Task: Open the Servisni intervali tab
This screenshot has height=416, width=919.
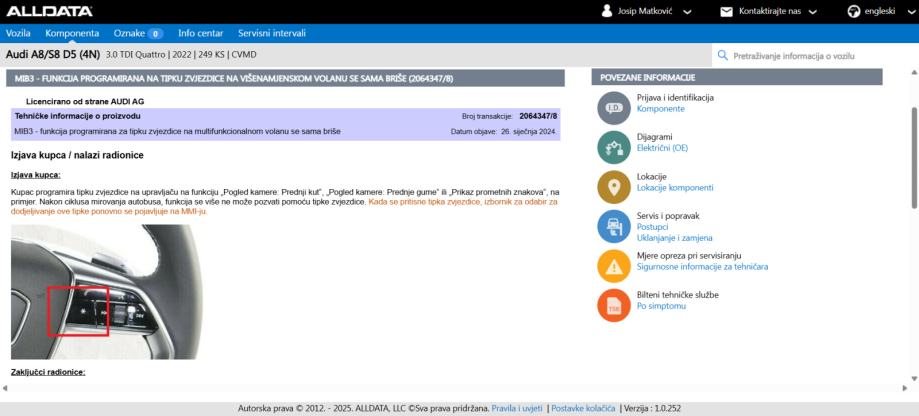Action: coord(272,33)
